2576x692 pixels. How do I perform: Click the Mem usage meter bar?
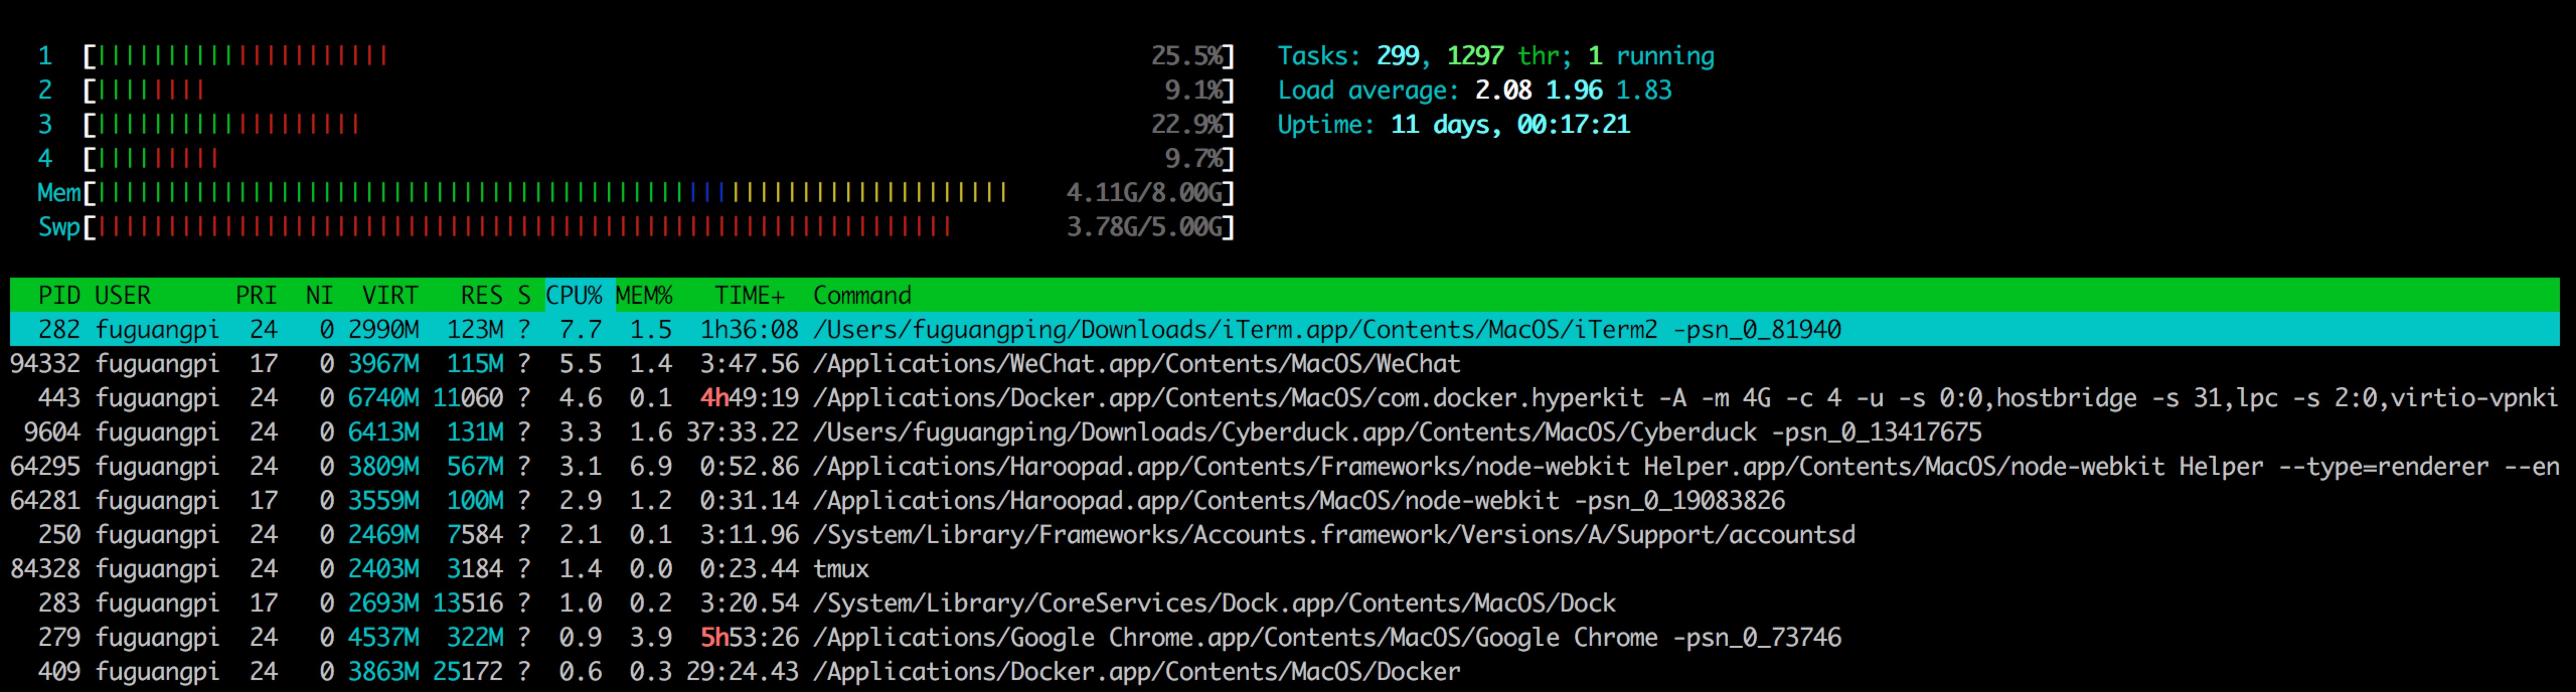[x=500, y=192]
